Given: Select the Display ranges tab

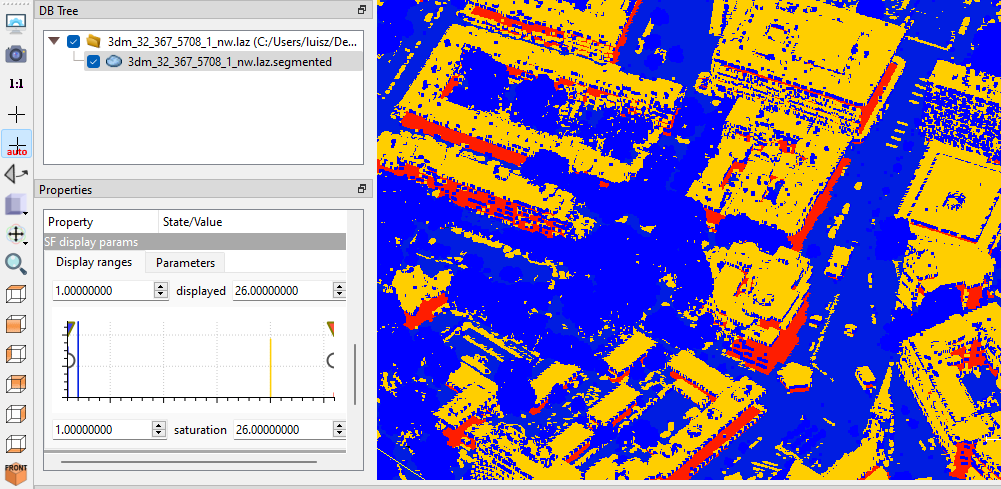Looking at the screenshot, I should [94, 263].
